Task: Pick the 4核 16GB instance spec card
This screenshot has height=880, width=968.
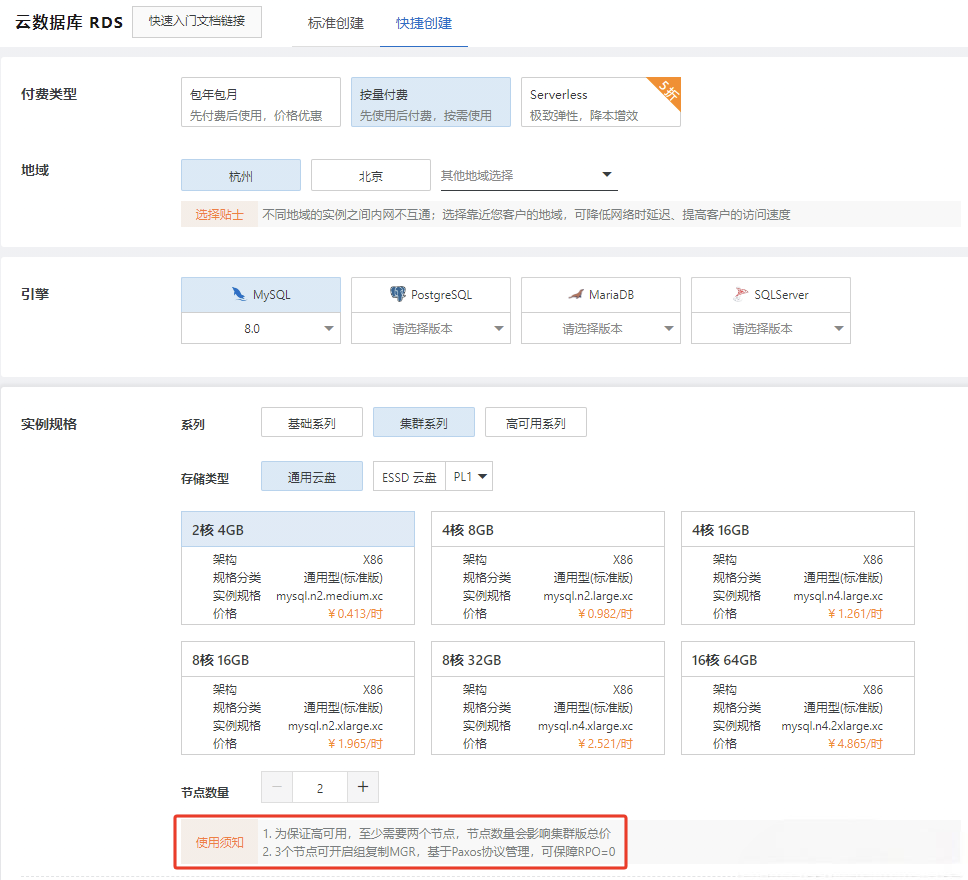Action: (798, 568)
